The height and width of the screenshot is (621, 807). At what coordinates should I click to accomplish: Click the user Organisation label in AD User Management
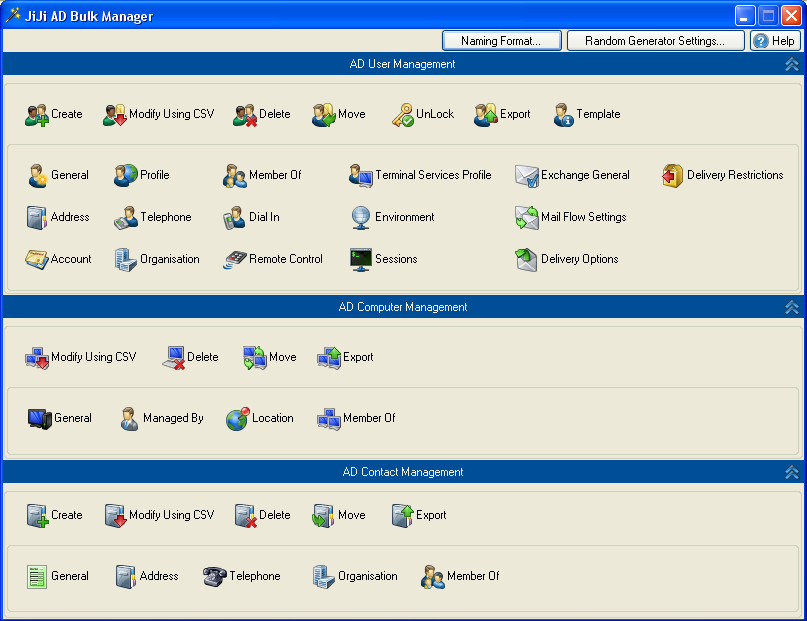tap(170, 259)
